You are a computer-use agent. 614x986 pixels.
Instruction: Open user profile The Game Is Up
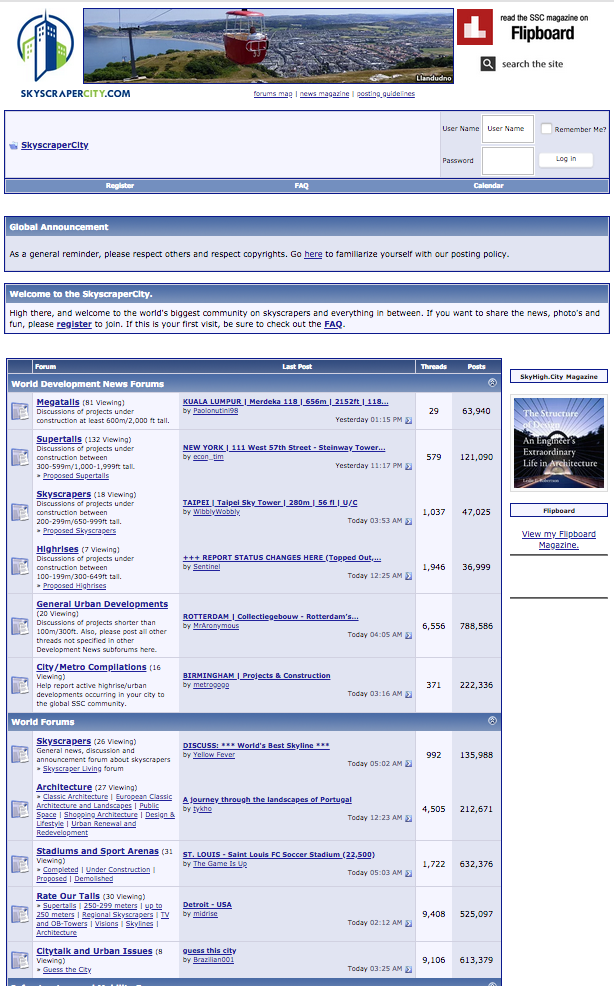point(220,864)
